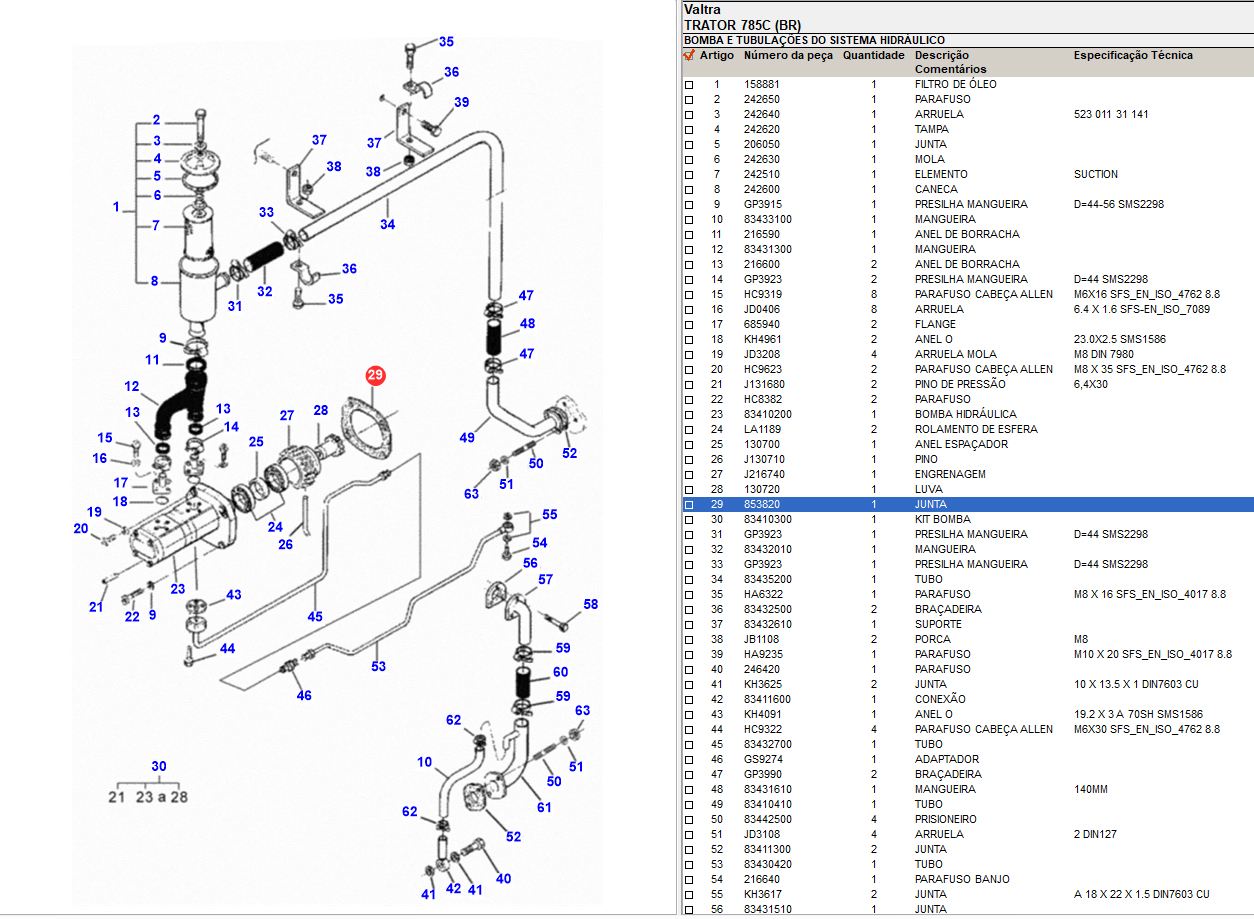1254x919 pixels.
Task: Check the box for FILTRO DE ÓLEO row
Action: [688, 85]
